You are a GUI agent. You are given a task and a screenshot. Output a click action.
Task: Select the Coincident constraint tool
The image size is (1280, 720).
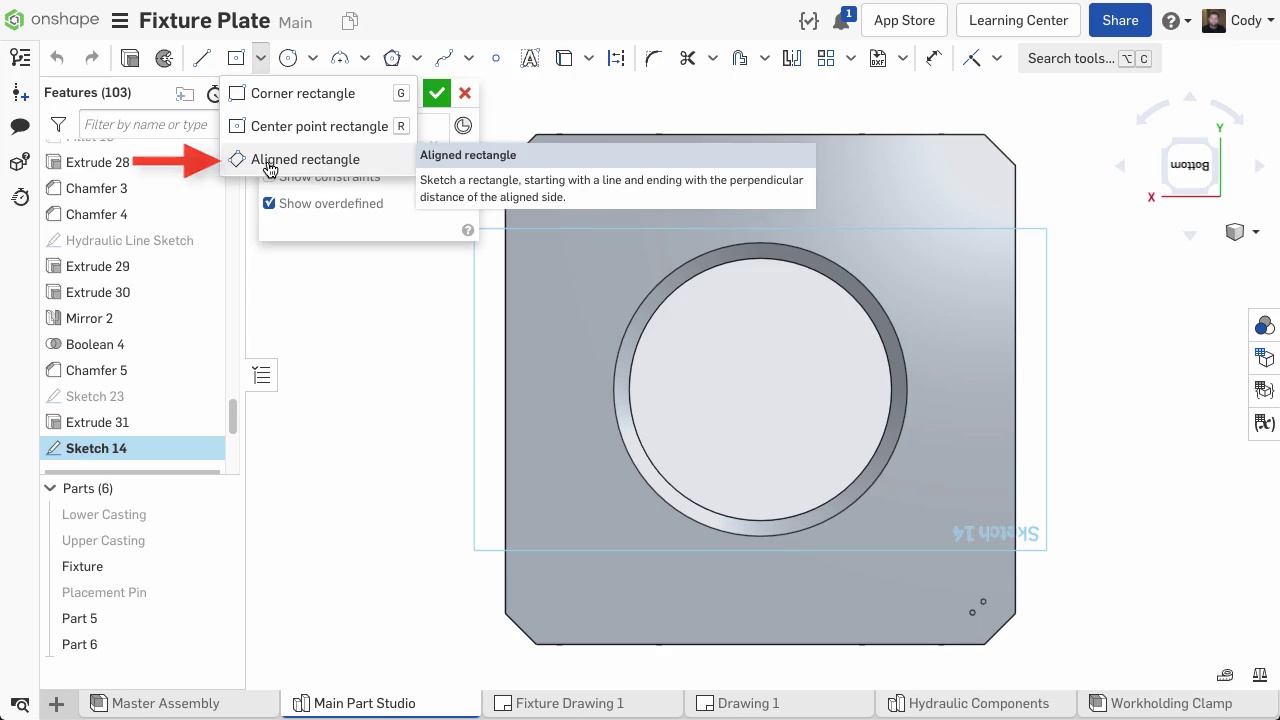tap(972, 58)
